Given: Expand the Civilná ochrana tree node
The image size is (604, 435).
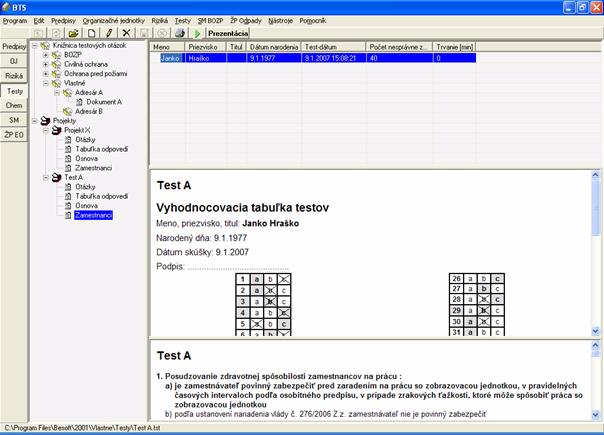Looking at the screenshot, I should pyautogui.click(x=46, y=64).
